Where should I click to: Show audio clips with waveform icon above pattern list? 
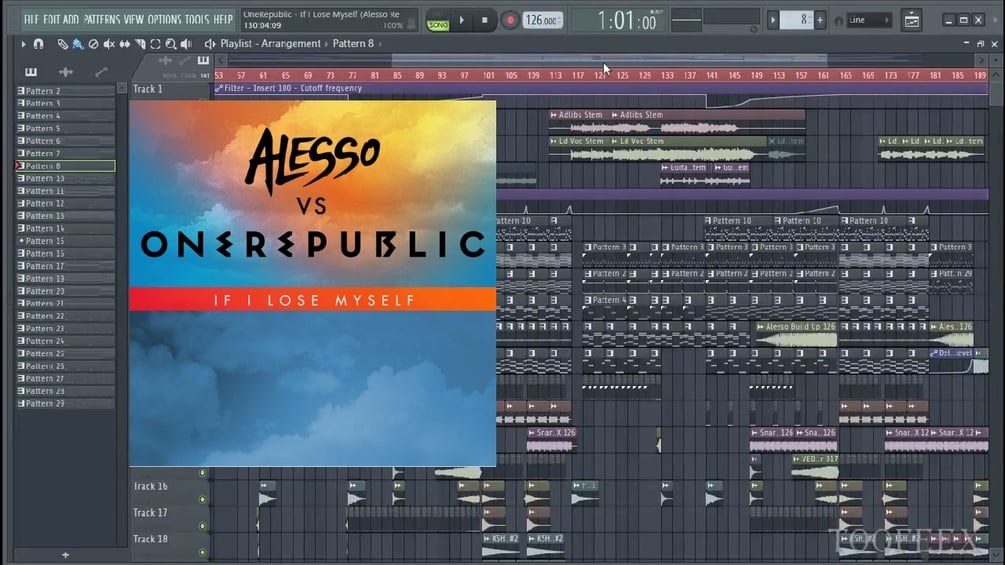[x=65, y=72]
